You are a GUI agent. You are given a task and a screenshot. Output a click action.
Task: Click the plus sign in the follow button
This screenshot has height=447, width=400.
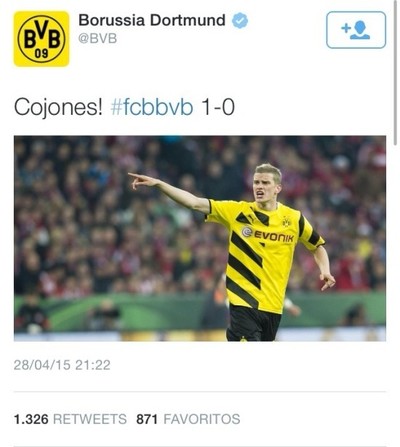pyautogui.click(x=346, y=28)
